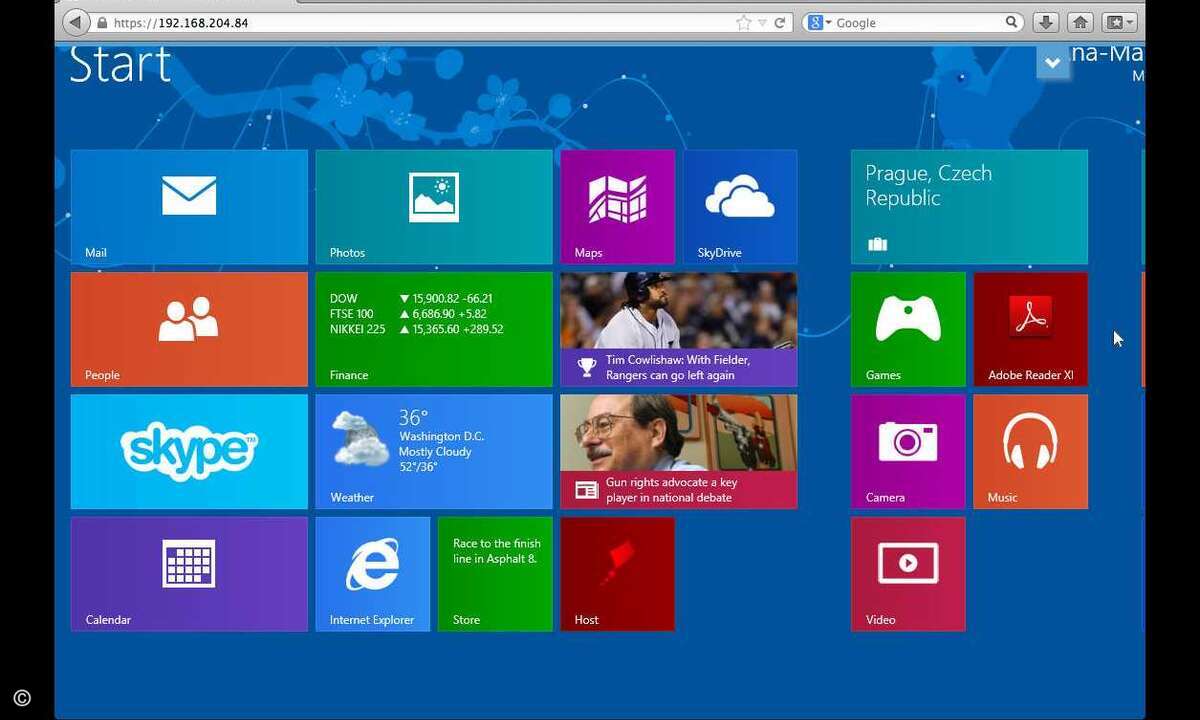Click the Start heading text

(120, 64)
